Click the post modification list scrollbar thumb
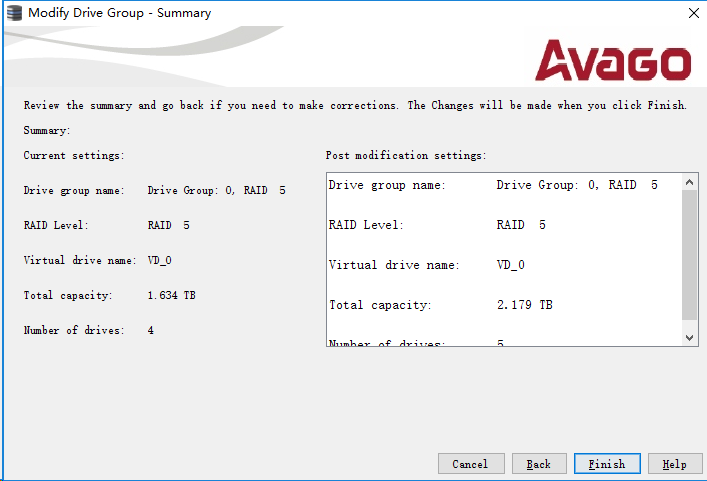Viewport: 707px width, 481px height. (x=689, y=255)
